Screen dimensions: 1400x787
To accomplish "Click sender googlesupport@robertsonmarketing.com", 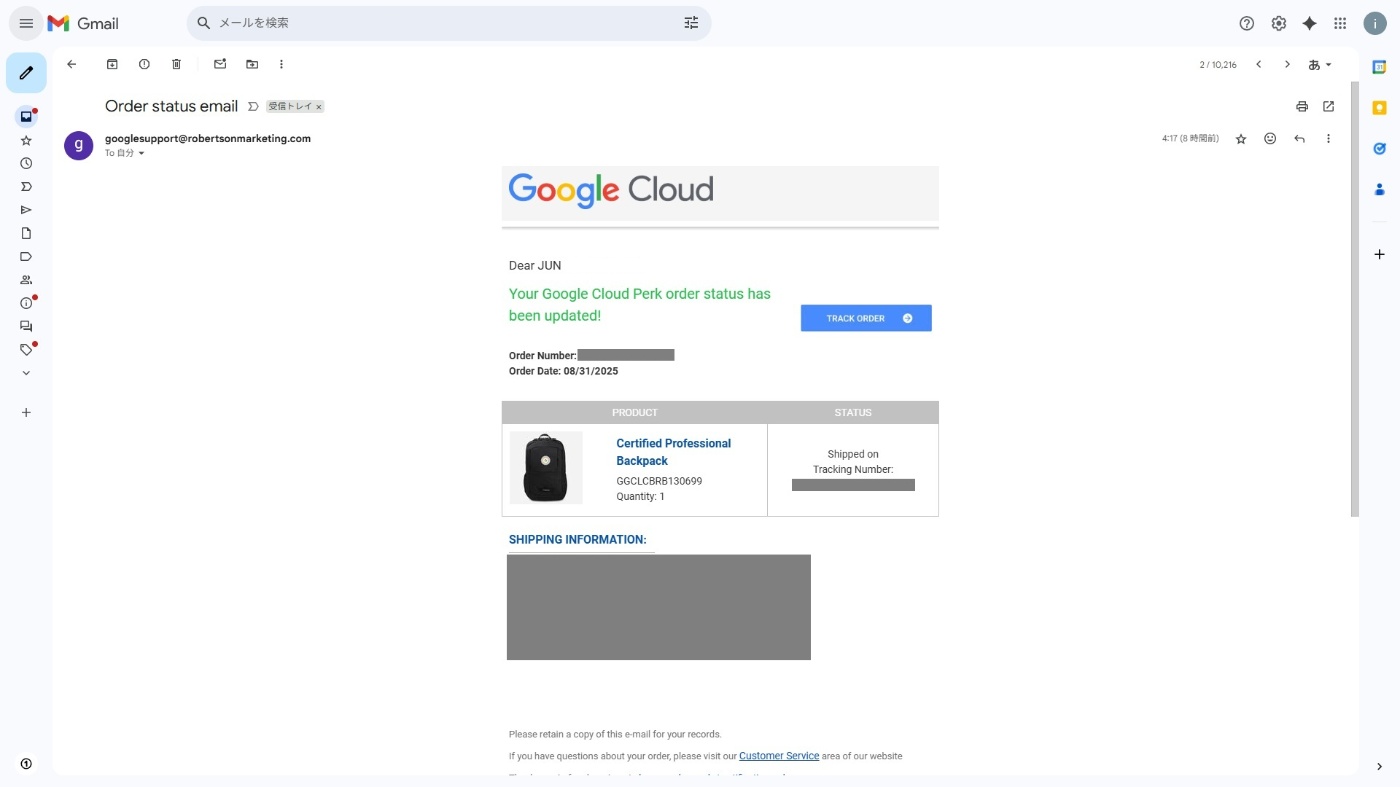I will [x=208, y=138].
